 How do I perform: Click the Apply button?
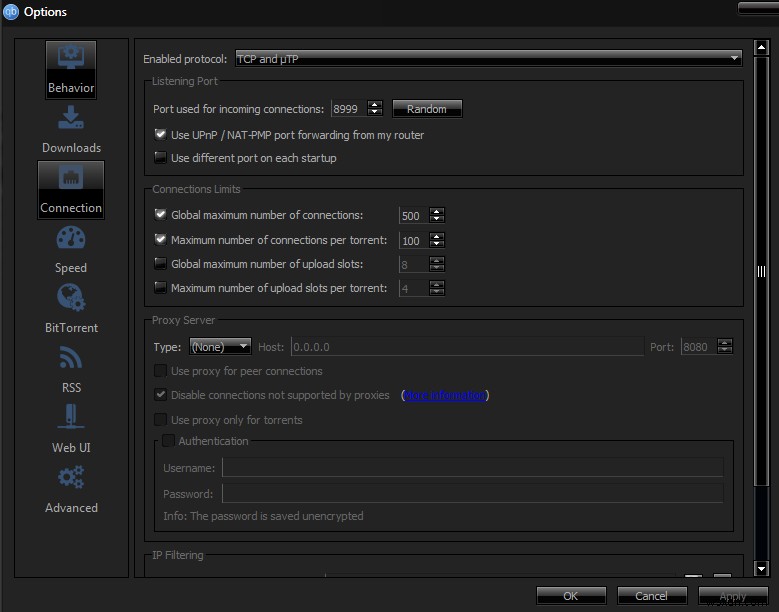click(733, 596)
